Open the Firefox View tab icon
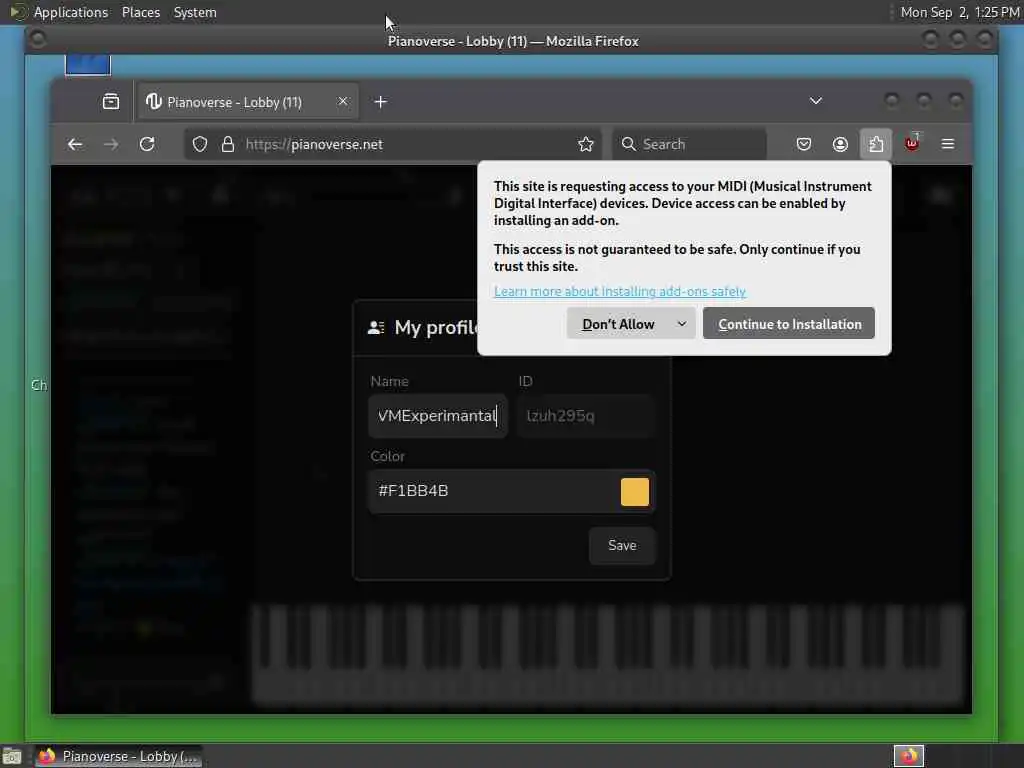This screenshot has width=1024, height=768. (x=111, y=102)
